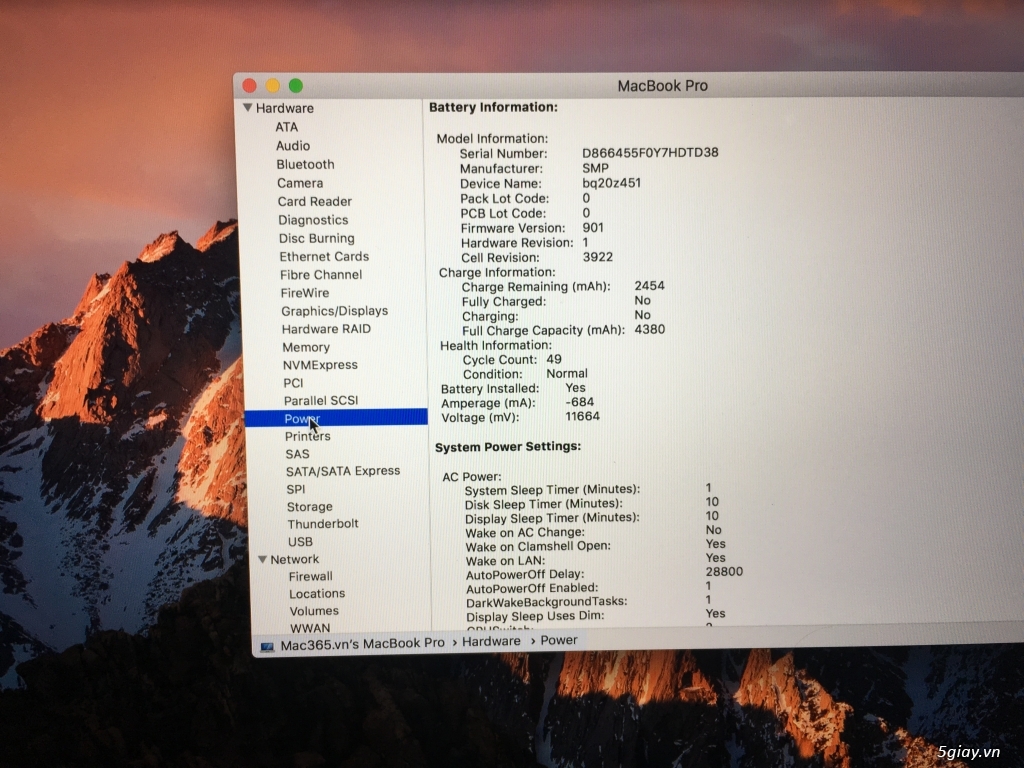Screen dimensions: 1024x768
Task: Click the highlighted Power row
Action: [x=336, y=418]
